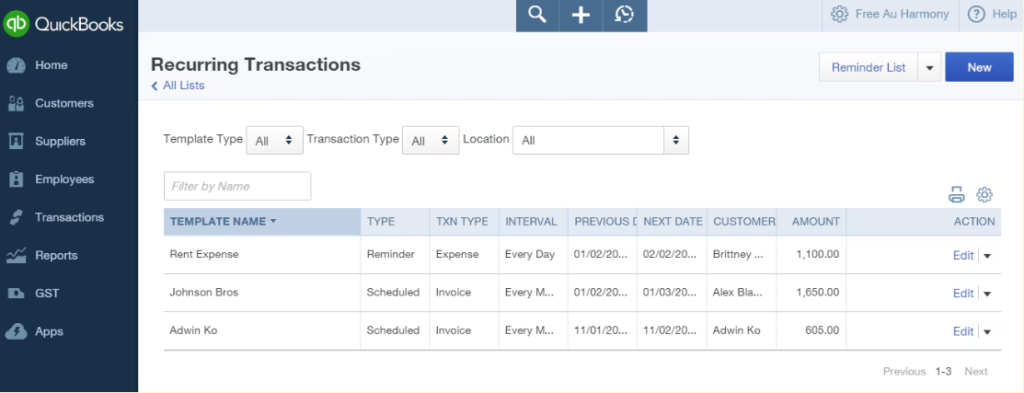Click the Reminder List button
Screen dimensions: 1024x393
pos(869,67)
